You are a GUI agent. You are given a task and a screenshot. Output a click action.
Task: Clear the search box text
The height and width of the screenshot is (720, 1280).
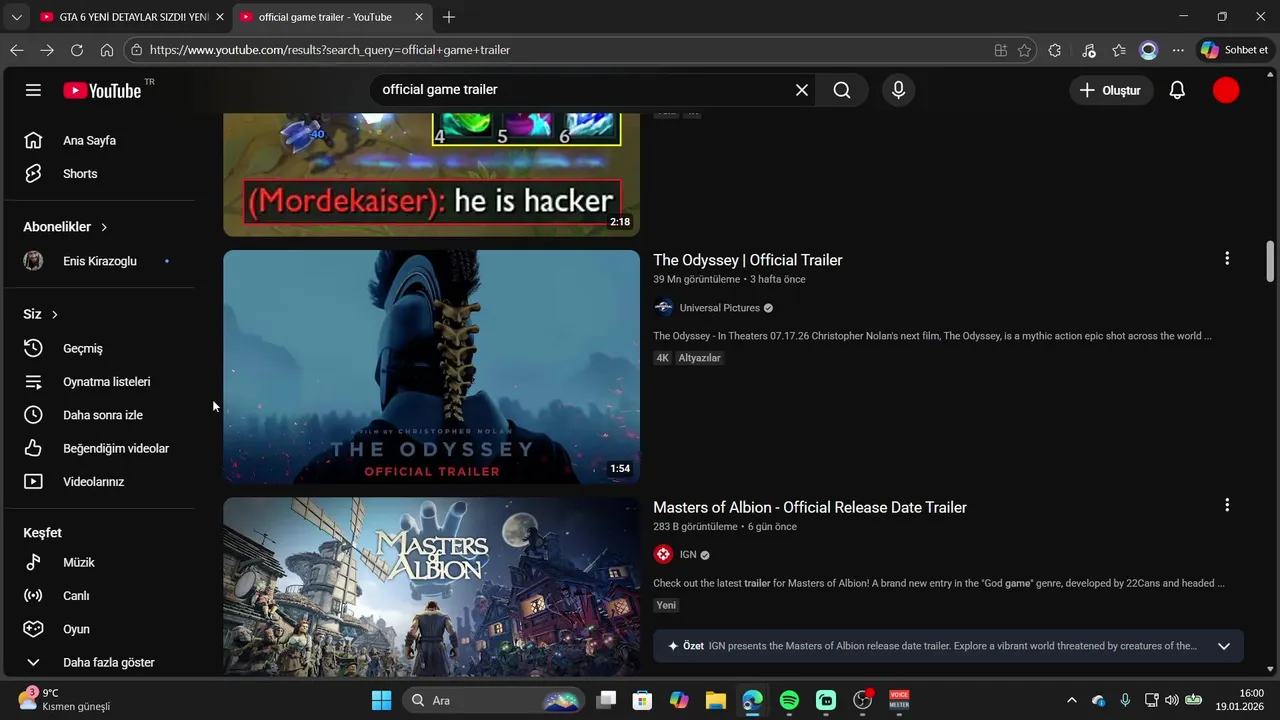(801, 90)
